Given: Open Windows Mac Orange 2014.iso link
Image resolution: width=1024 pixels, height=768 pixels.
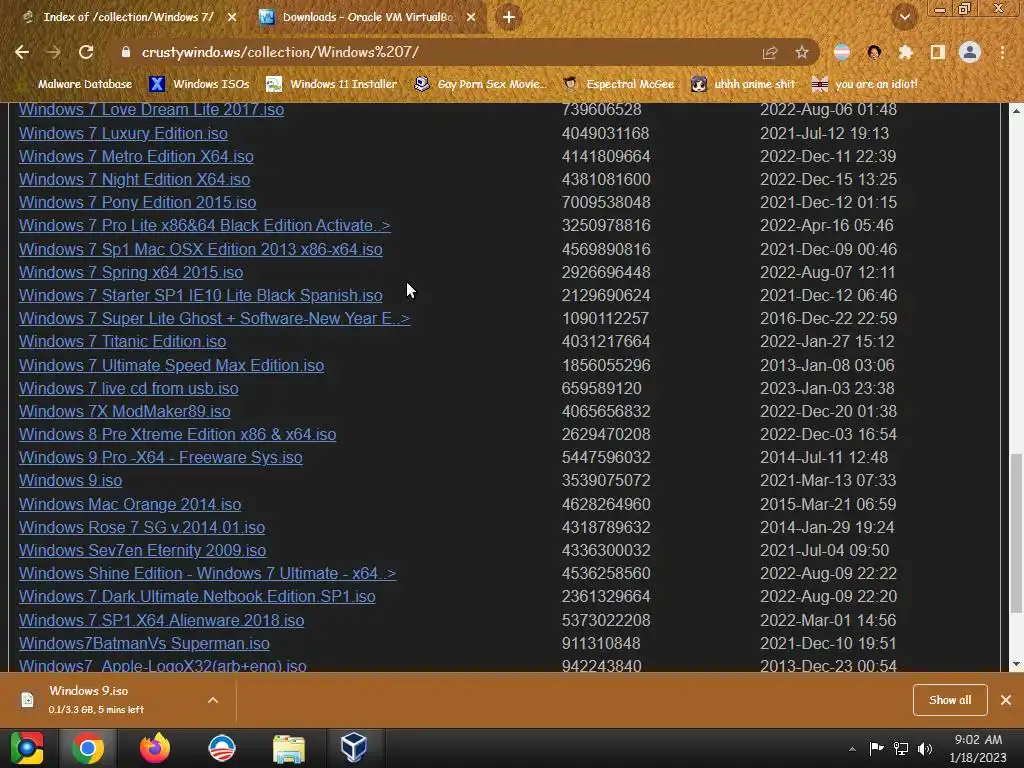Looking at the screenshot, I should coord(130,505).
